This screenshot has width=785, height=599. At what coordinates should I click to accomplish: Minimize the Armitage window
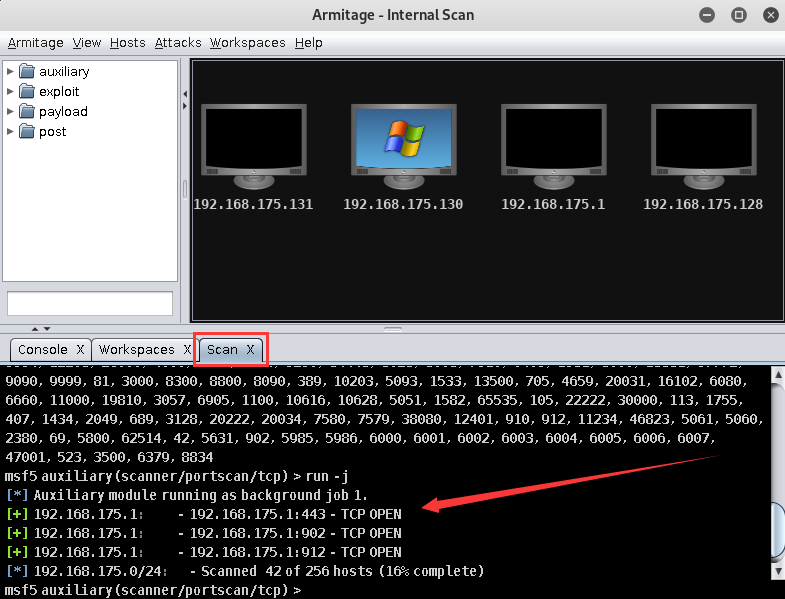707,15
